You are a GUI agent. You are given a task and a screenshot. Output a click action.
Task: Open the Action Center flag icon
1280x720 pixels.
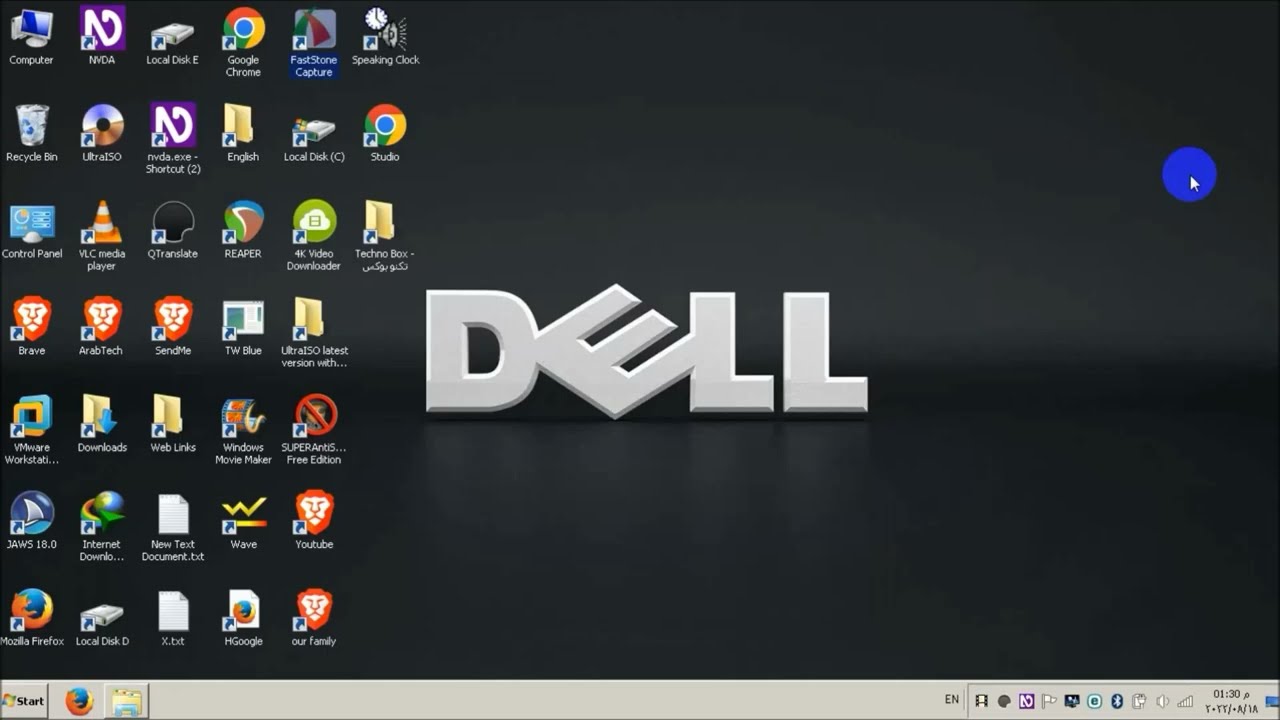click(1049, 701)
